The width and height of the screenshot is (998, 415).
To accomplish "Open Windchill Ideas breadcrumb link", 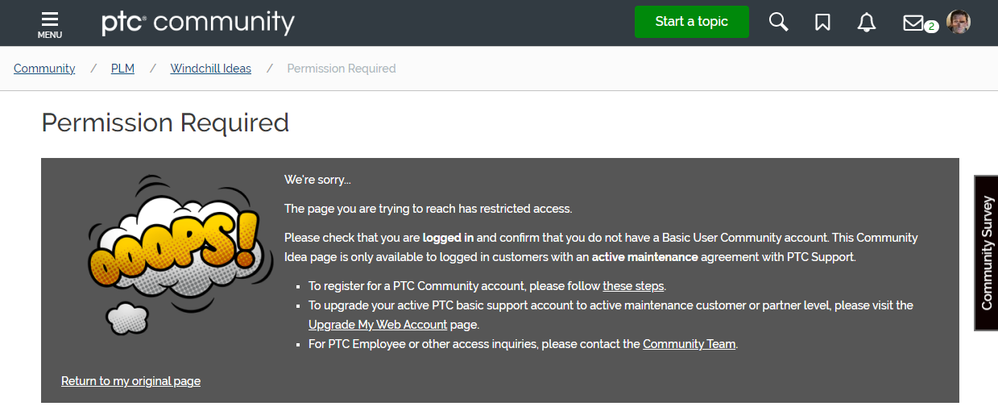I will point(210,69).
